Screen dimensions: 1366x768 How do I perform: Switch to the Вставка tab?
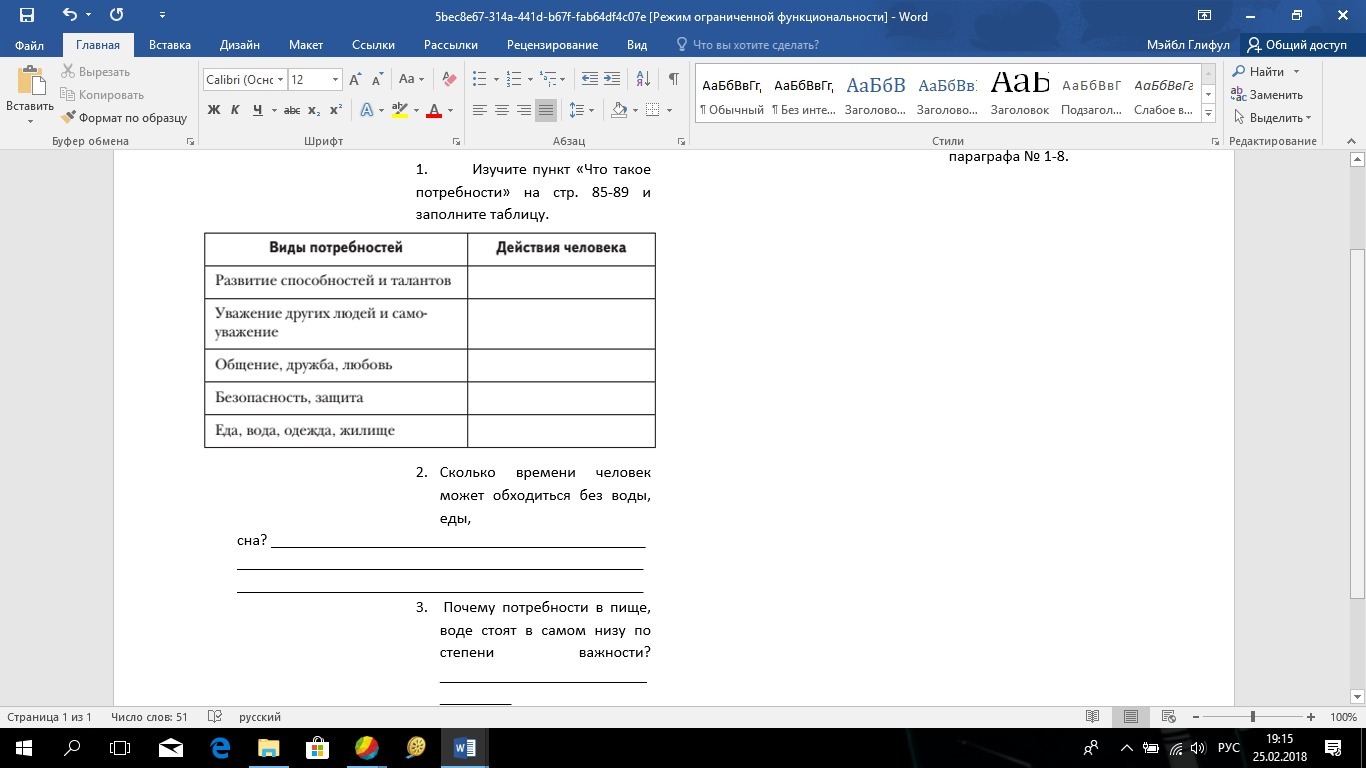click(170, 45)
